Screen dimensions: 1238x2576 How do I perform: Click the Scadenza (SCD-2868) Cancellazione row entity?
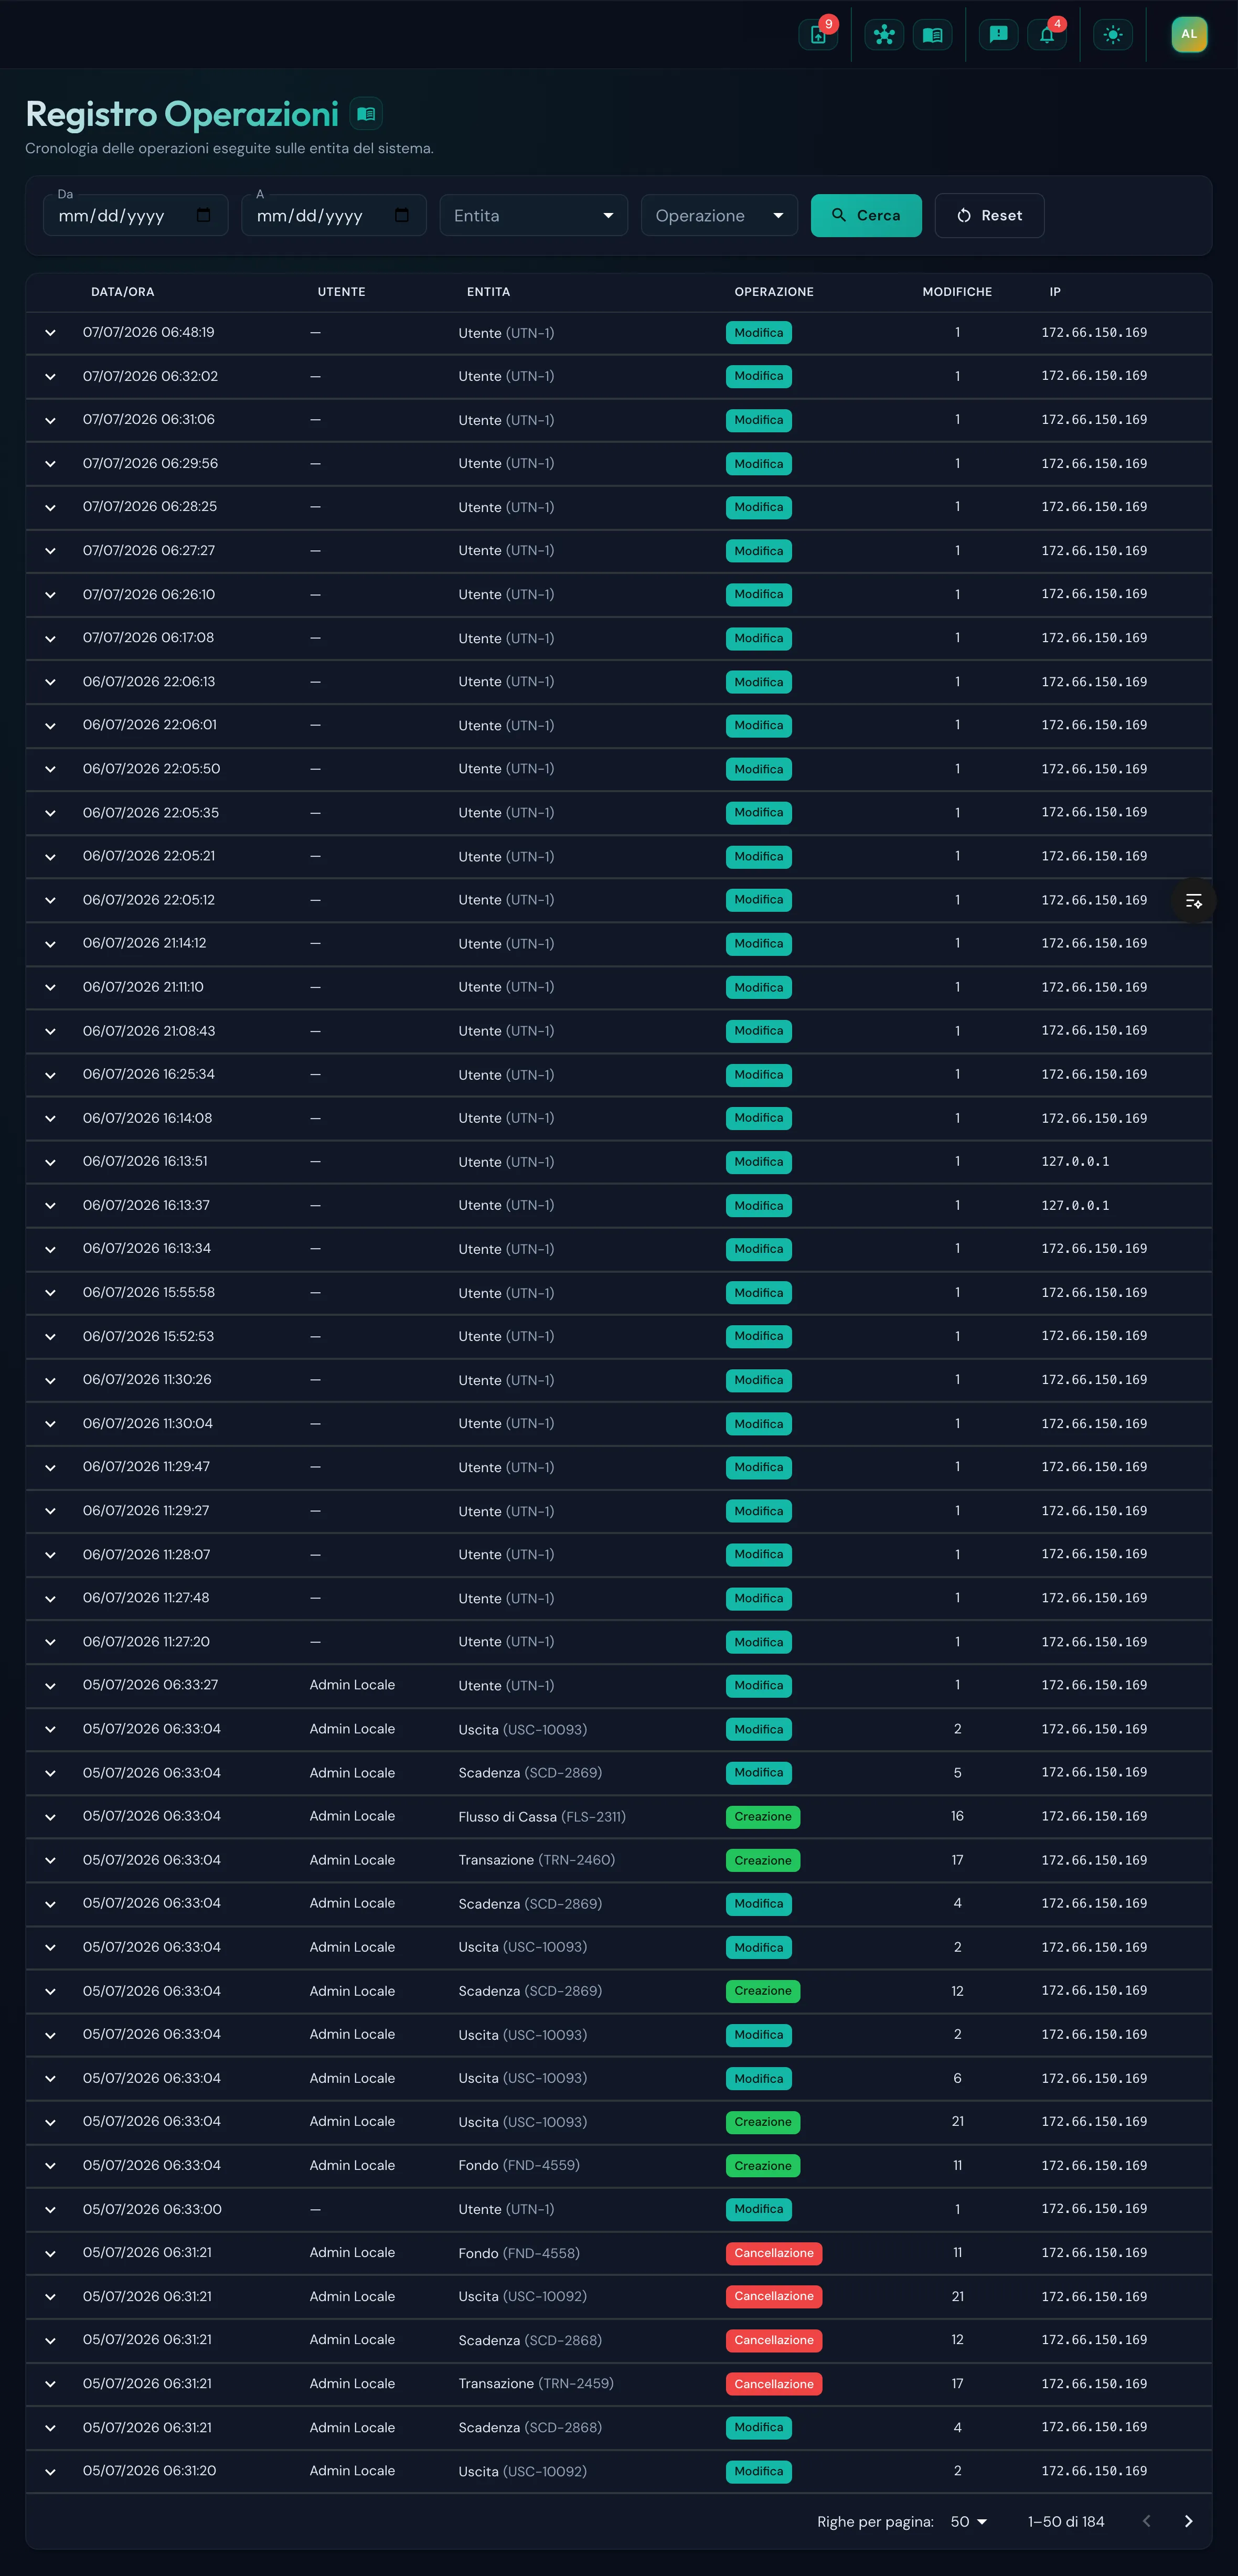[x=530, y=2340]
